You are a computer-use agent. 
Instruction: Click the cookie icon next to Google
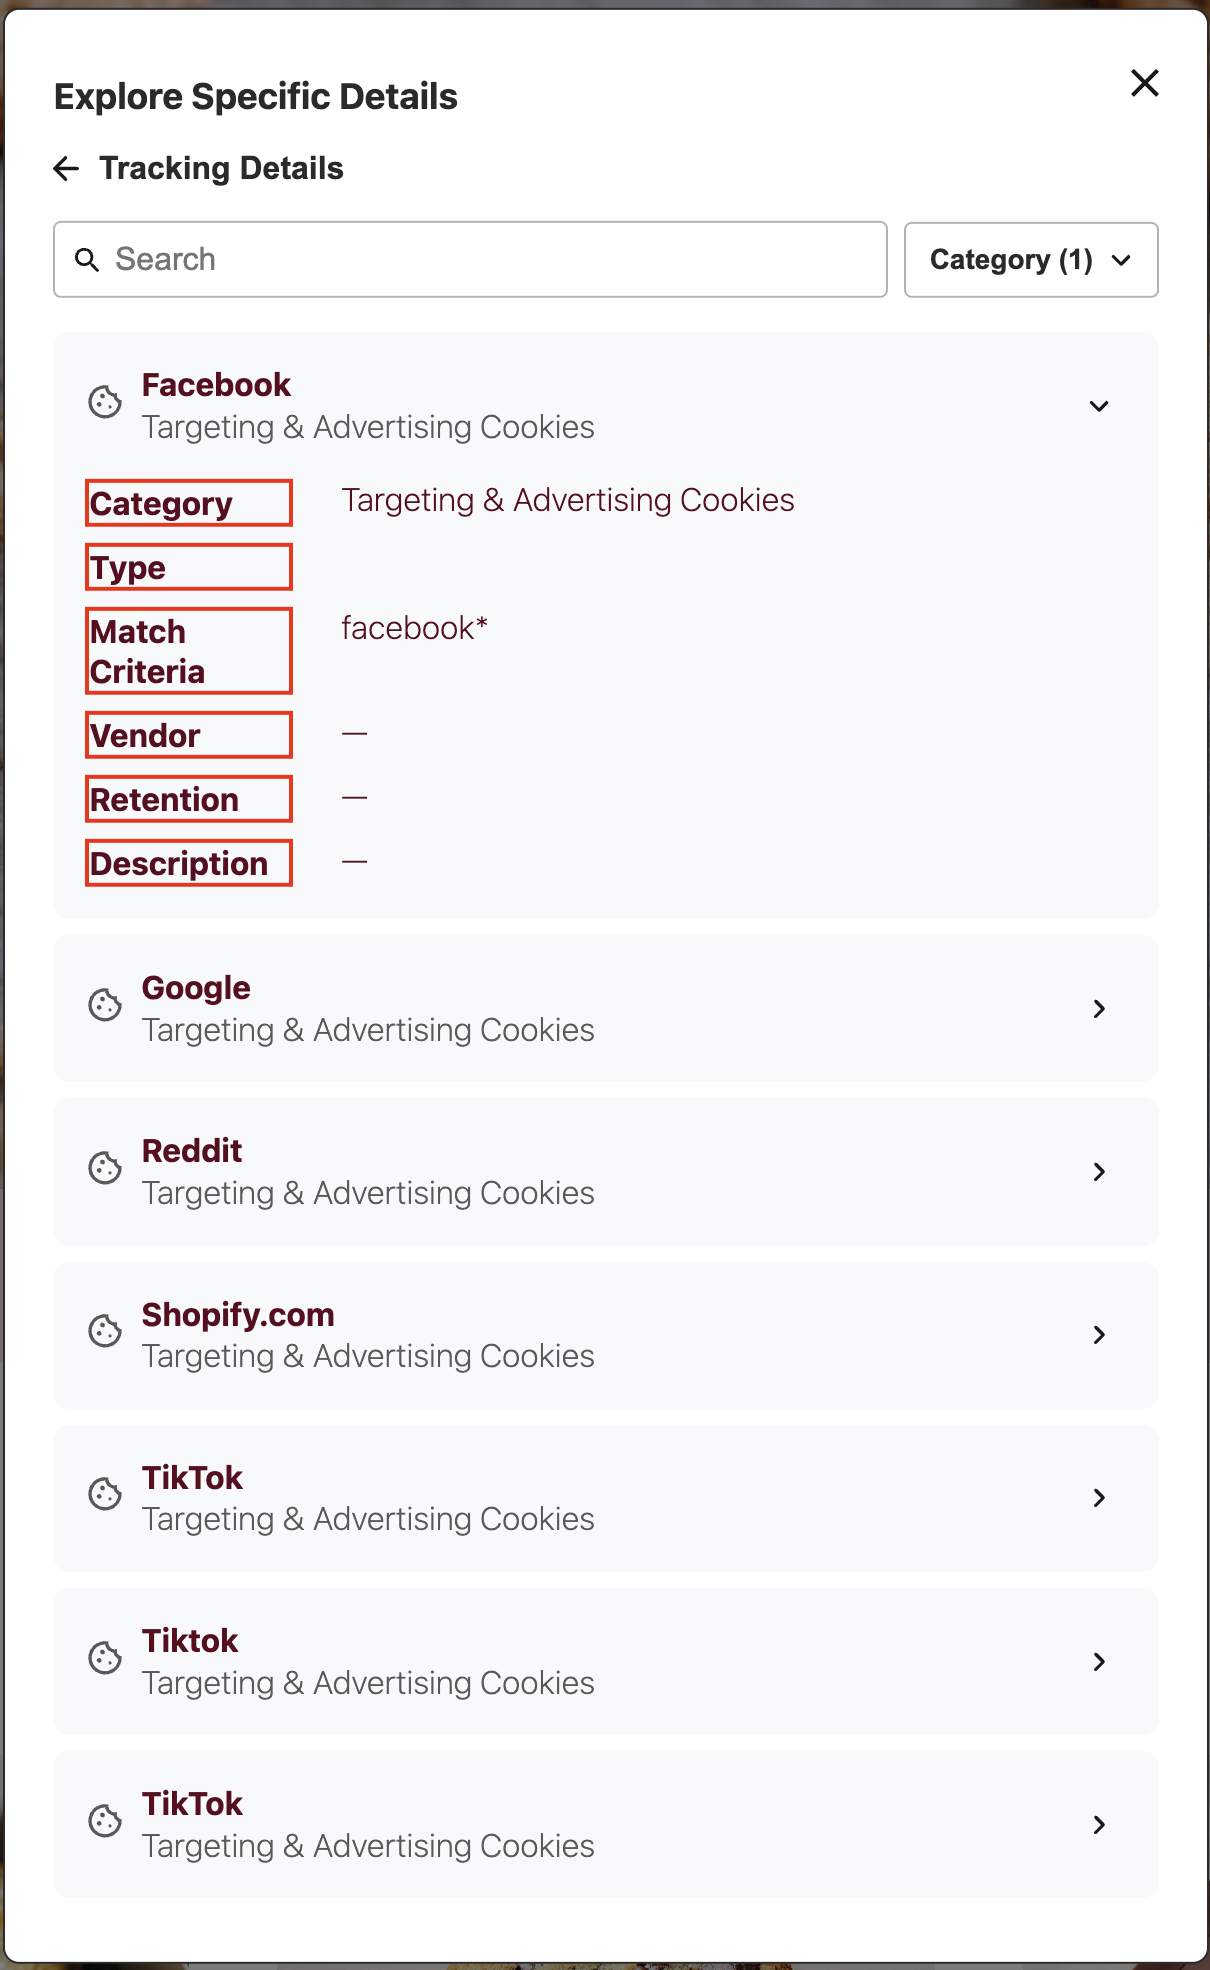point(105,1005)
